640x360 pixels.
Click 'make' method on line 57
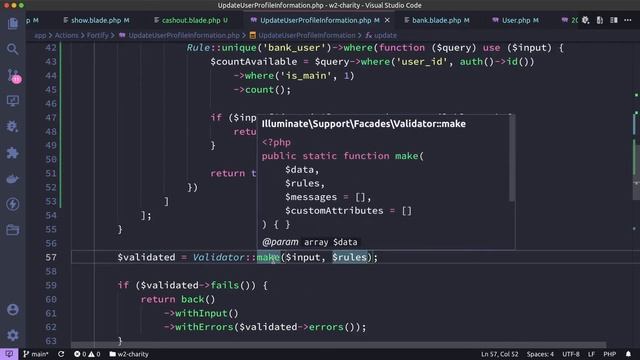268,257
